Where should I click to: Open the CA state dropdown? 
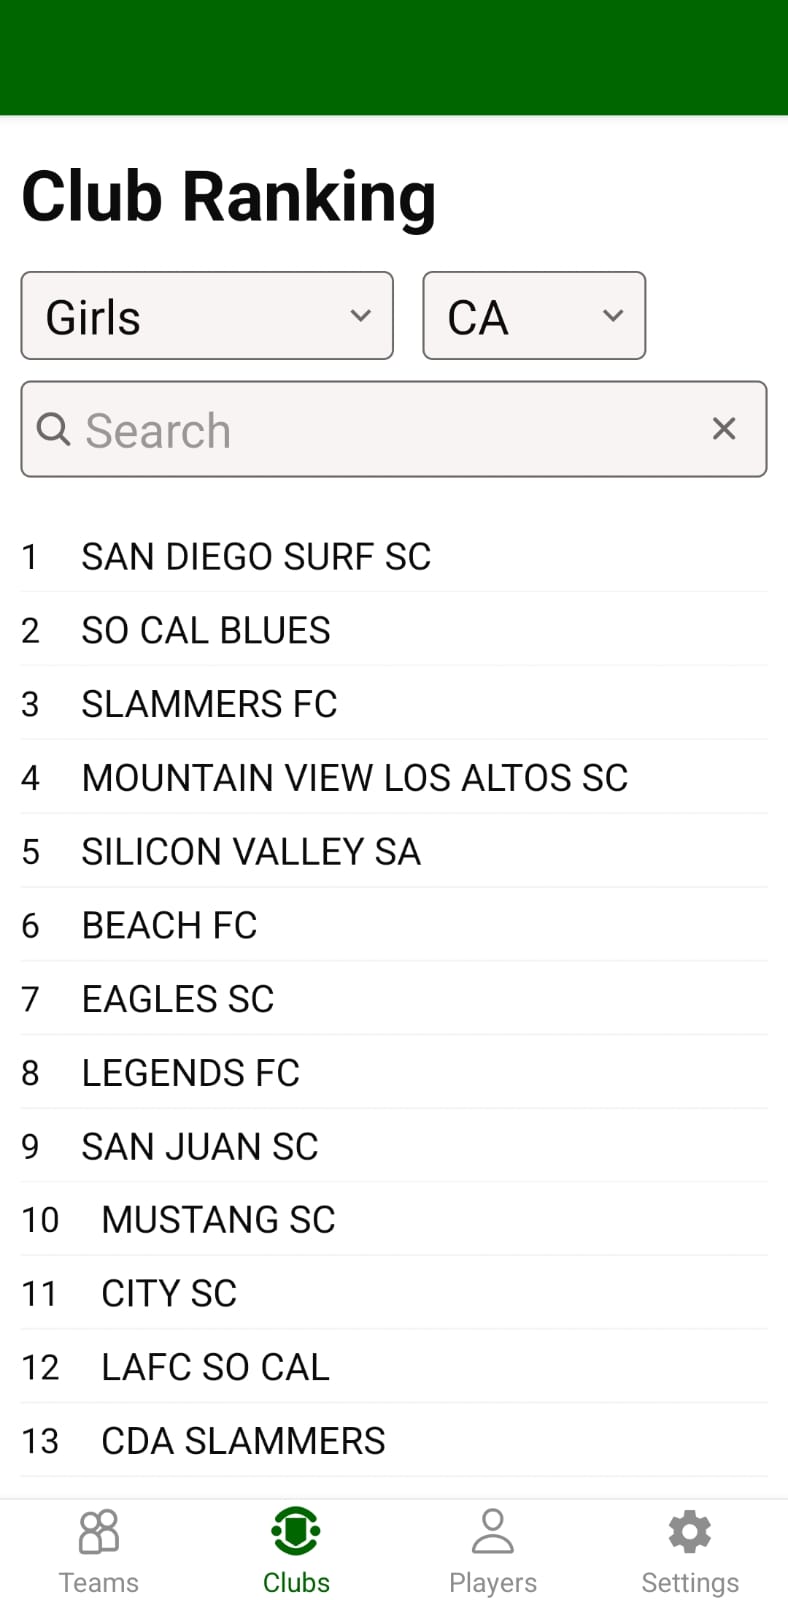pyautogui.click(x=534, y=316)
